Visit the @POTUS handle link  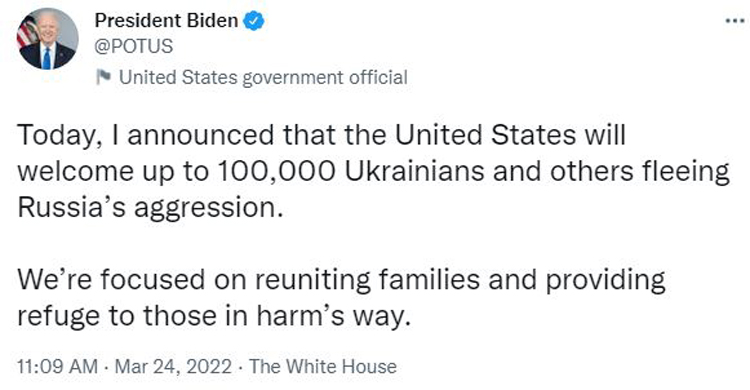134,46
